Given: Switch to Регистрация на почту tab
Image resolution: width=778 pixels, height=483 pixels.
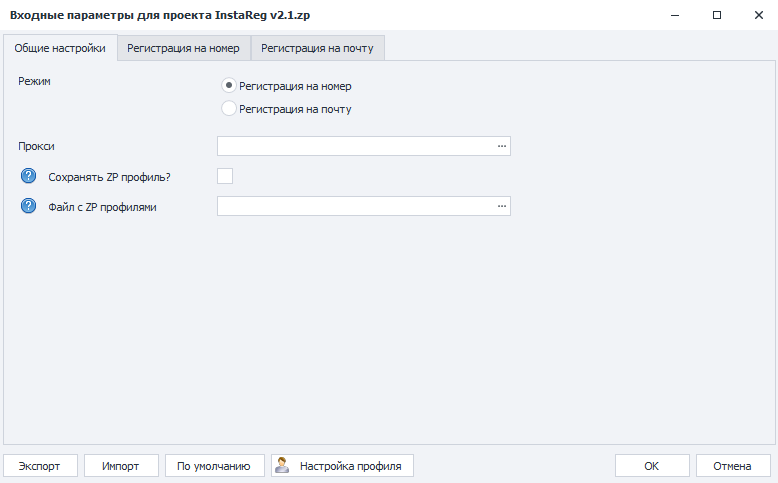Looking at the screenshot, I should pyautogui.click(x=318, y=48).
